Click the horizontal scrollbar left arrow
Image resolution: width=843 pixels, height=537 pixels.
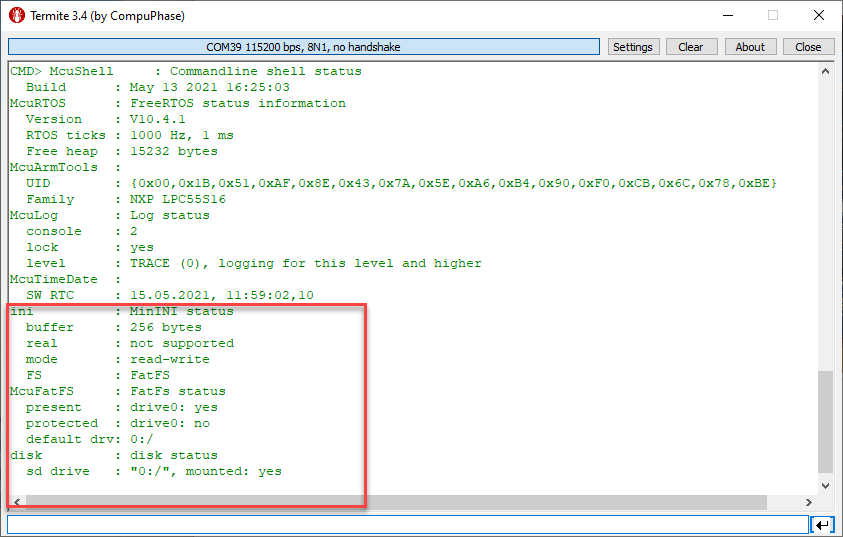(15, 501)
